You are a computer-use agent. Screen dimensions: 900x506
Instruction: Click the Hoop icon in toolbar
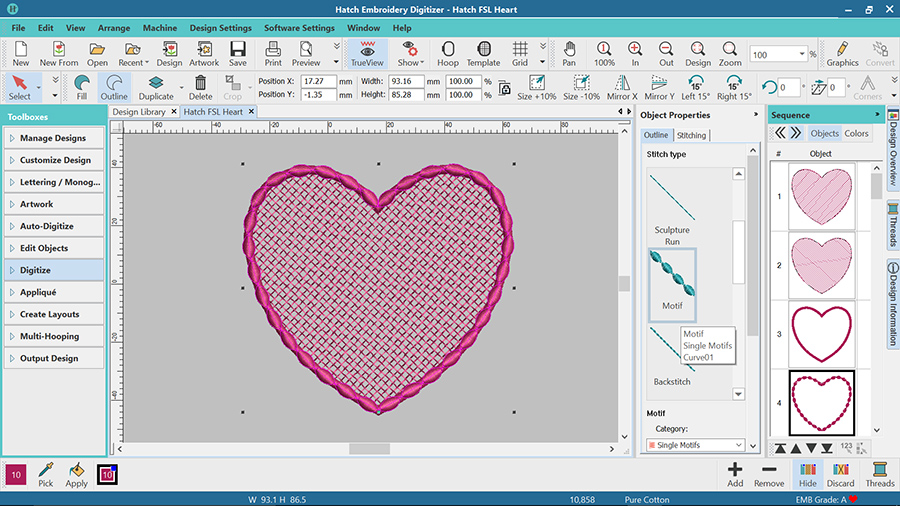tap(447, 54)
